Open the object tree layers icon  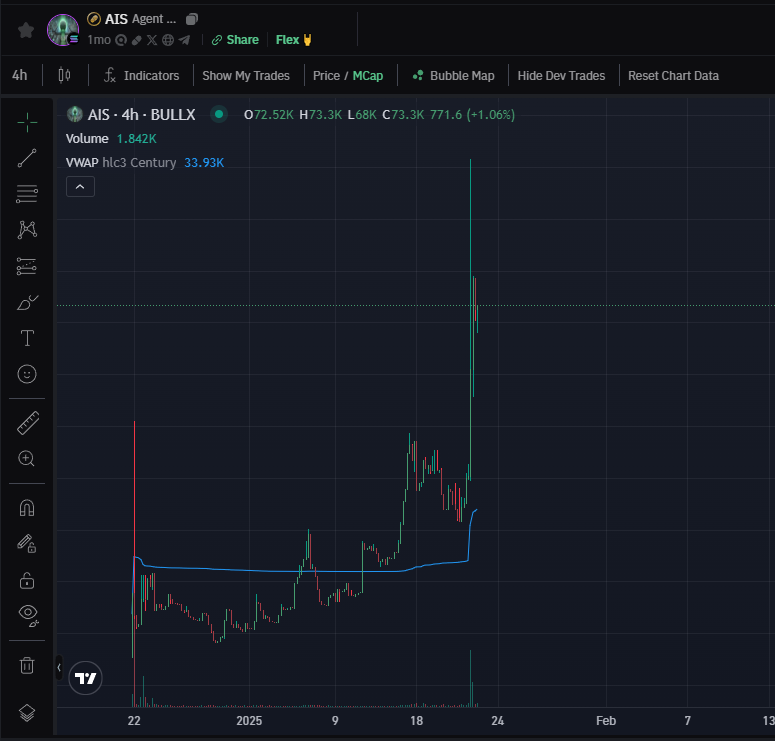[x=27, y=713]
